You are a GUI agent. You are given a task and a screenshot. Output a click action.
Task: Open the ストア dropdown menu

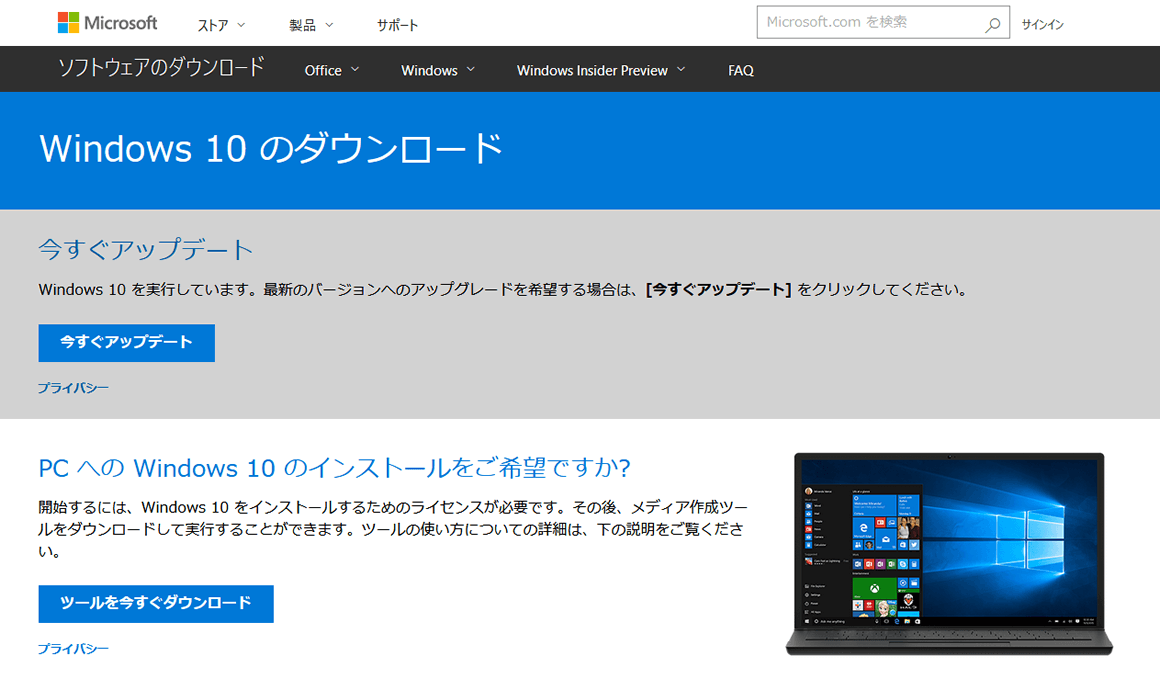[x=213, y=22]
